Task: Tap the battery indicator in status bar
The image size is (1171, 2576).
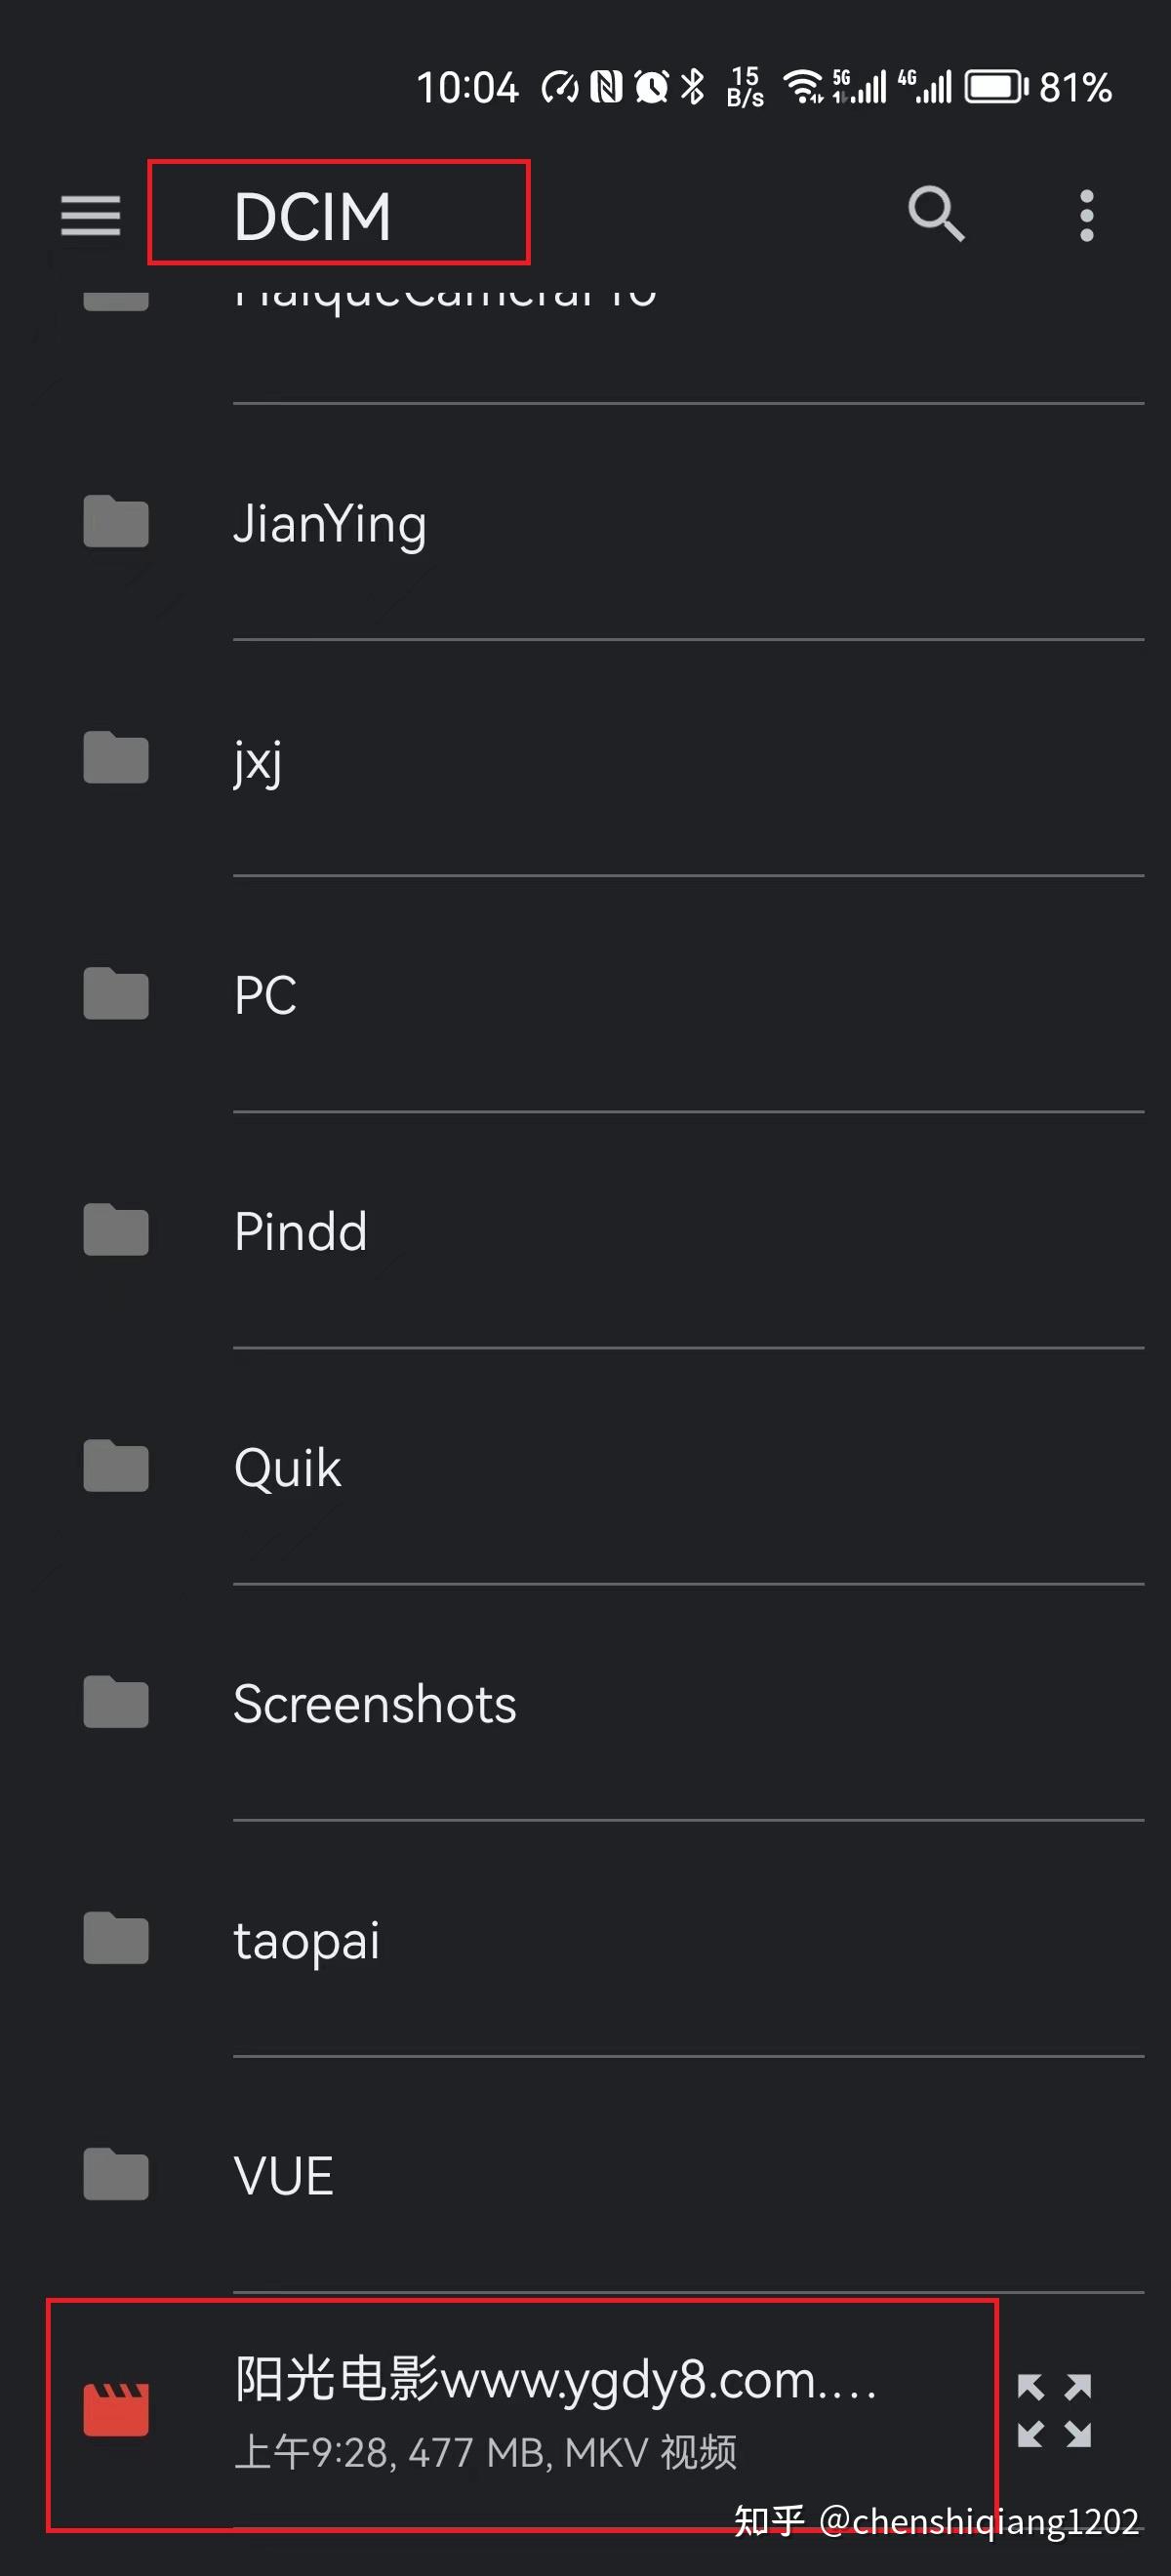Action: point(995,87)
